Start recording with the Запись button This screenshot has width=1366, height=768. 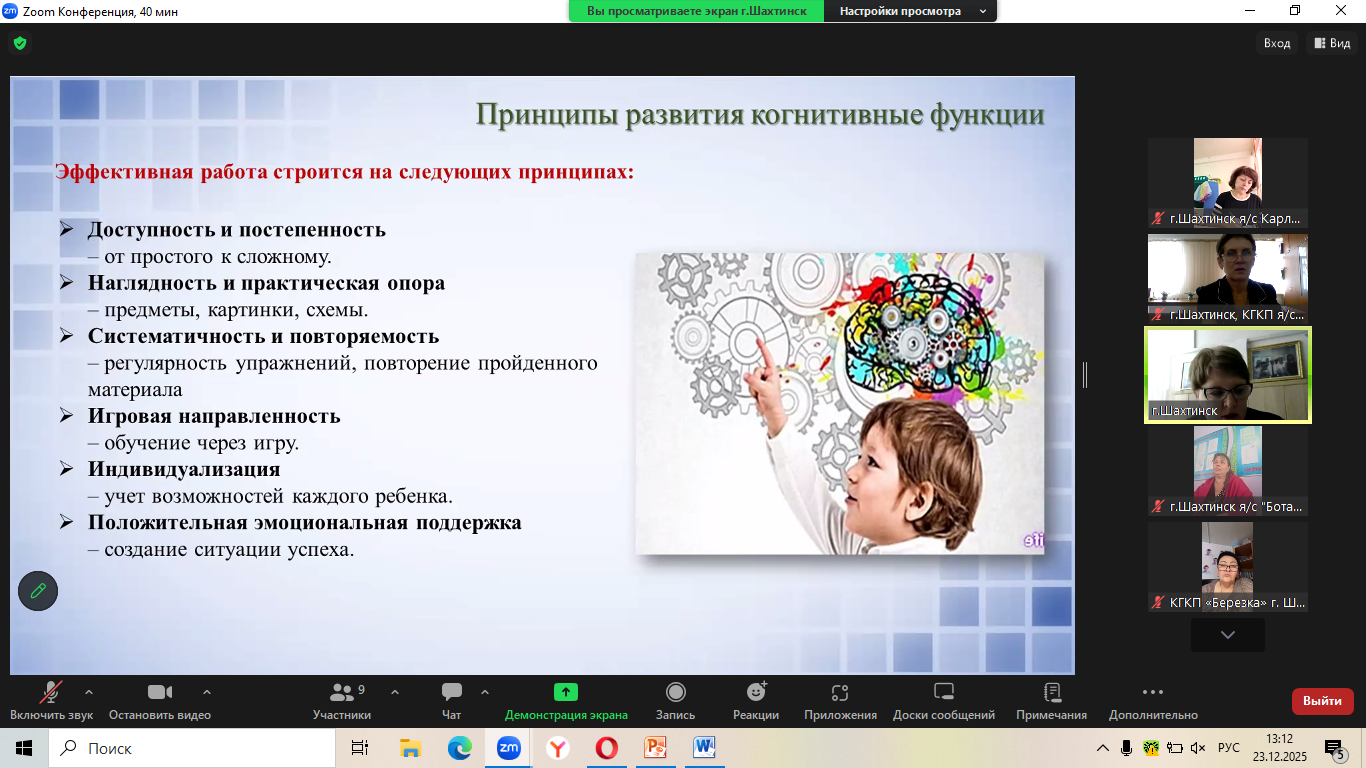pos(676,700)
